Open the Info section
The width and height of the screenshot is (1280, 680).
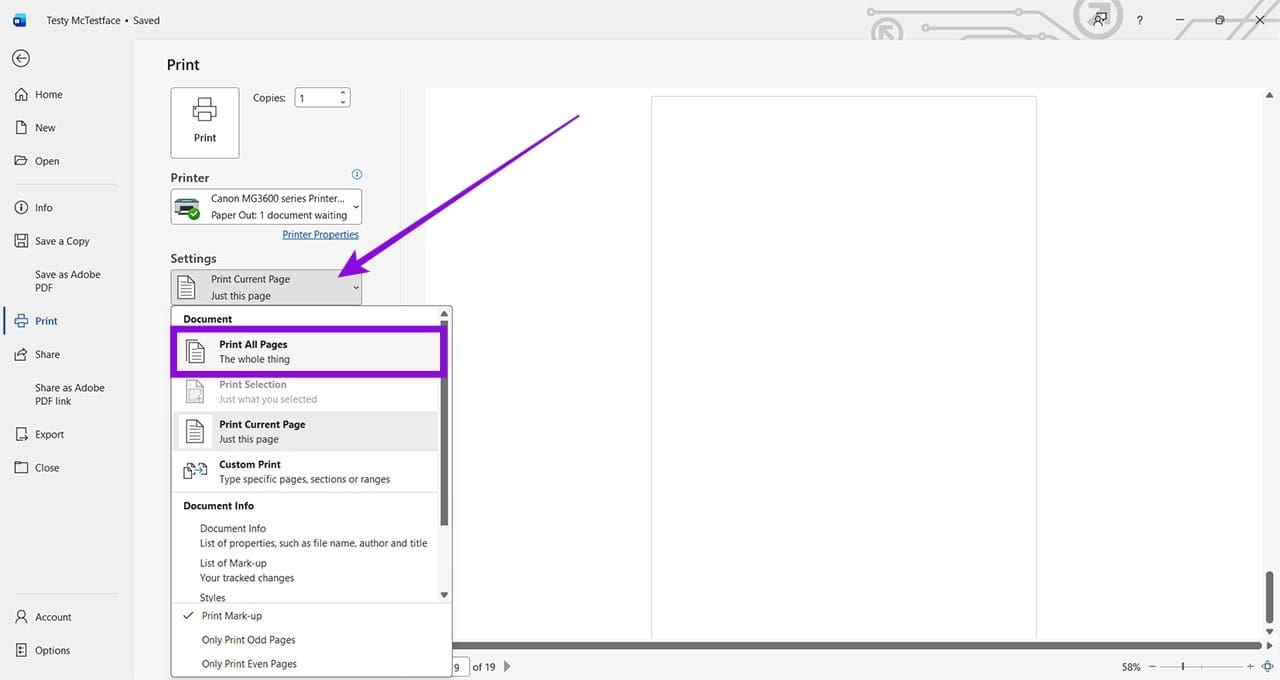point(35,208)
